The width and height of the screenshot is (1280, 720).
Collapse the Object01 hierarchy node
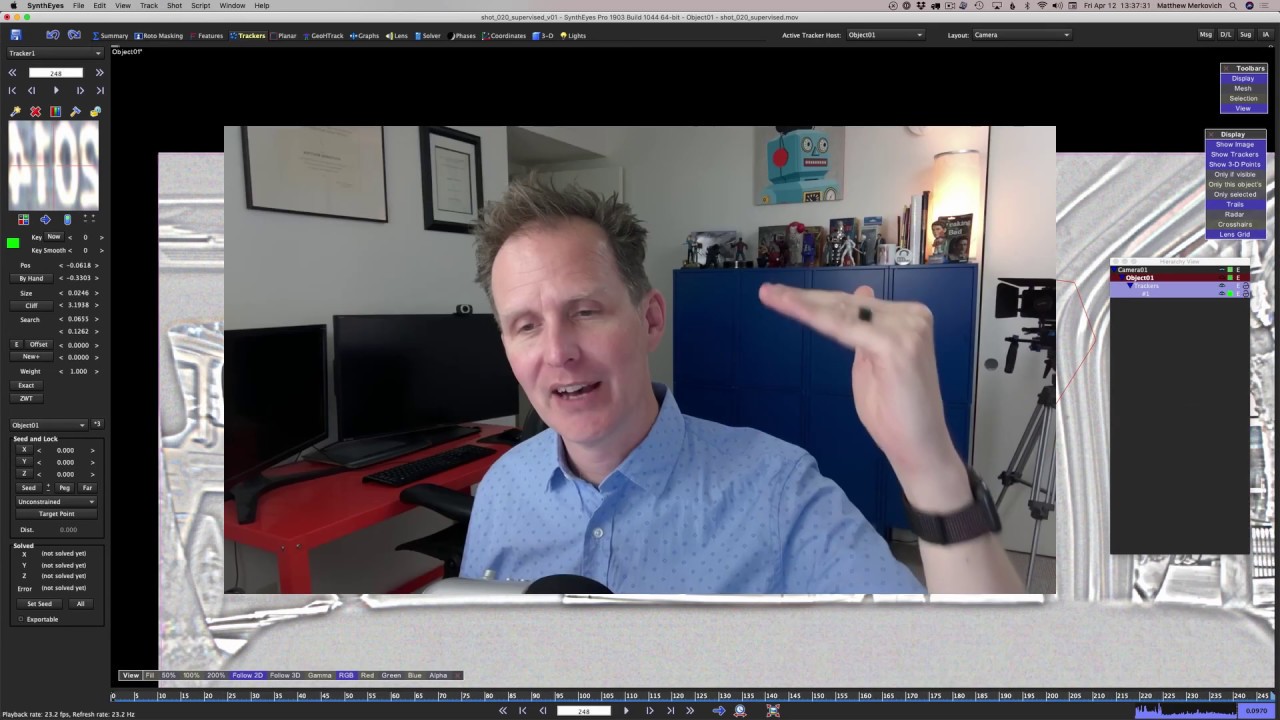click(x=1123, y=278)
